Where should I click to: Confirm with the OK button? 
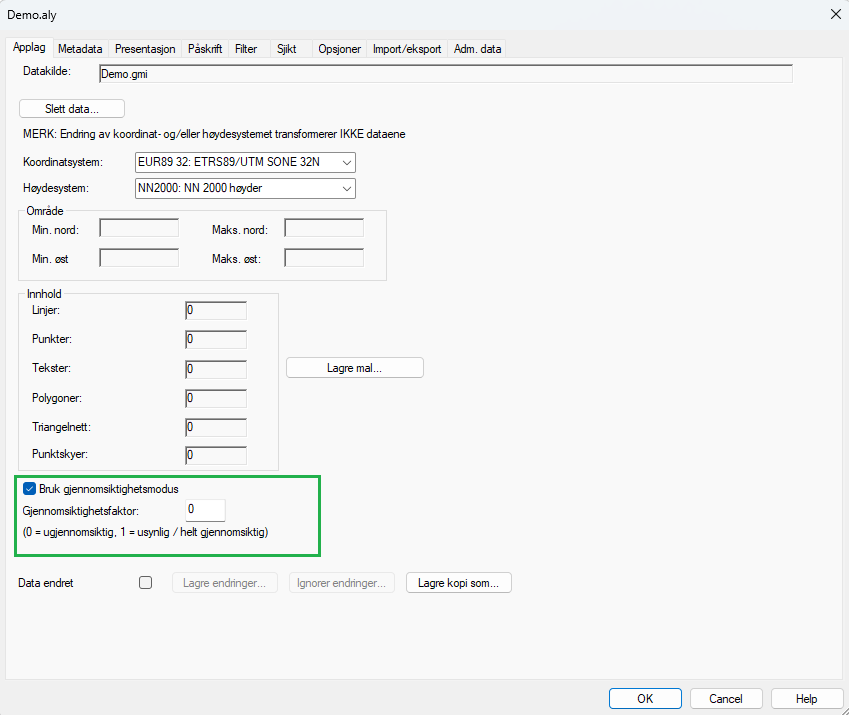(x=645, y=699)
